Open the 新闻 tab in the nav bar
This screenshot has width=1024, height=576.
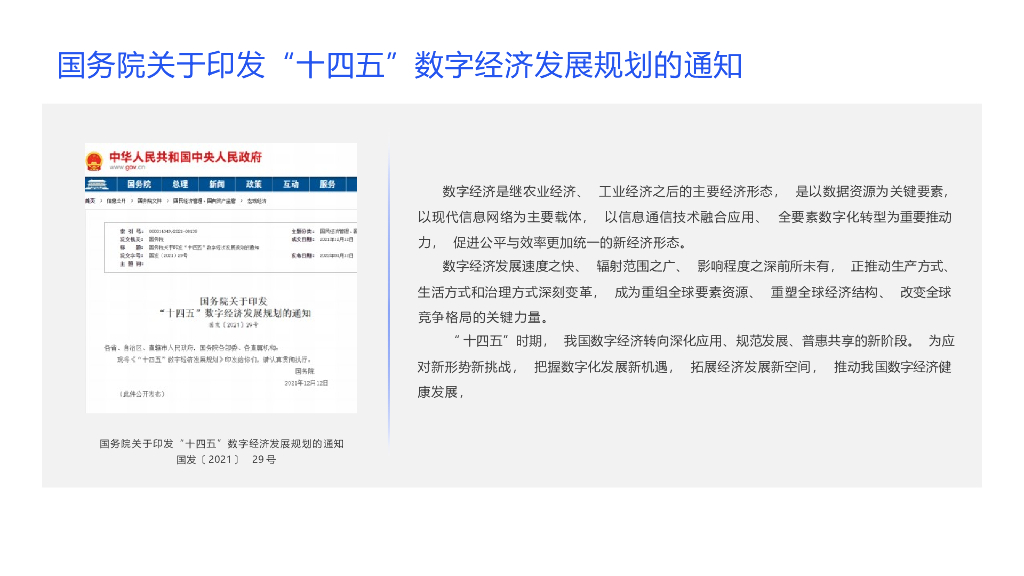pyautogui.click(x=217, y=184)
